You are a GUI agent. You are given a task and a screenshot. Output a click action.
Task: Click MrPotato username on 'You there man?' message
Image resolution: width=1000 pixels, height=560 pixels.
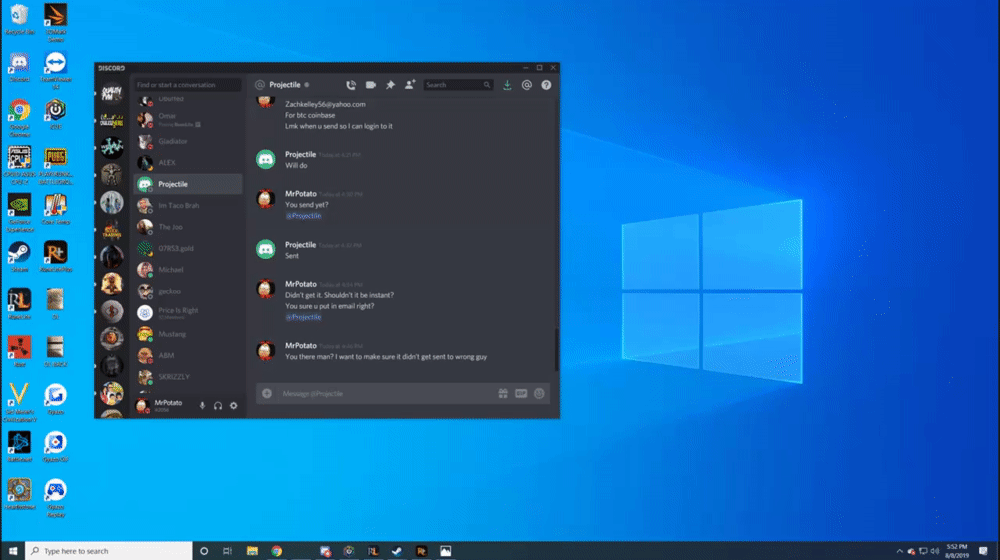coord(300,346)
